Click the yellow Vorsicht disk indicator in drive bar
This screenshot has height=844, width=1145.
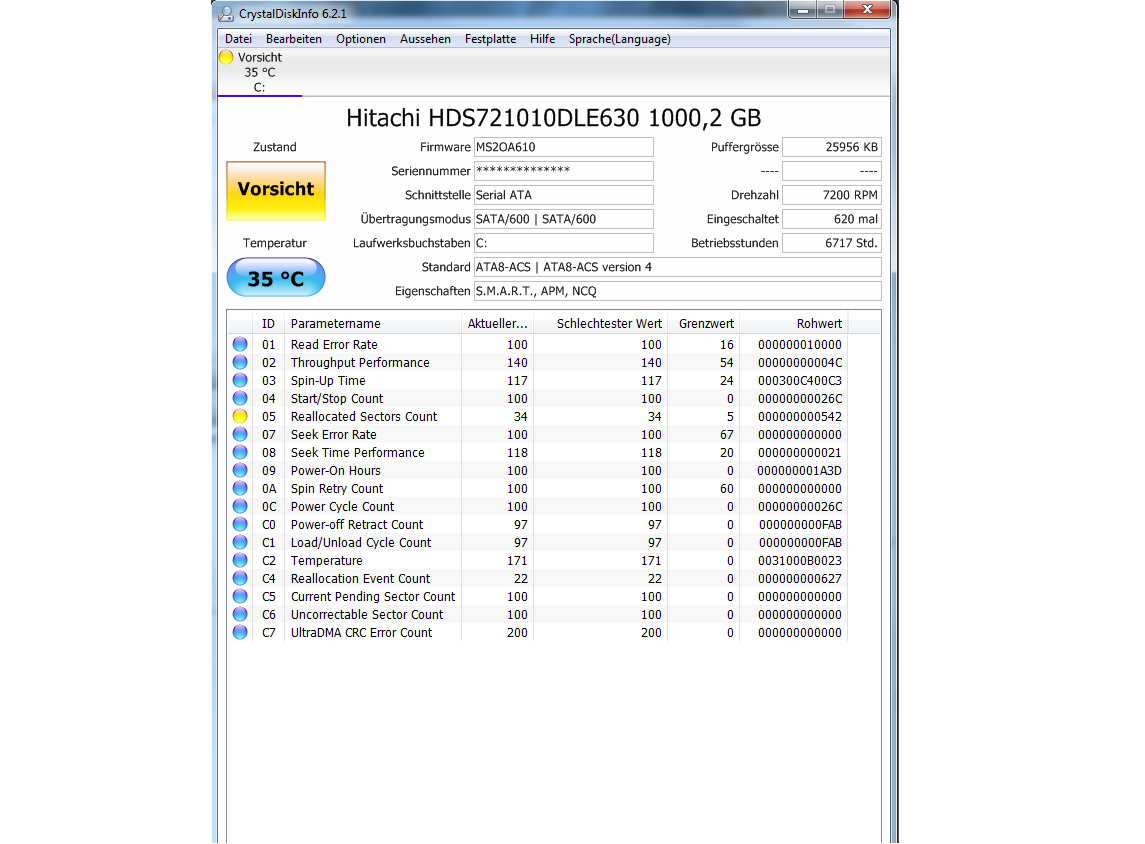[226, 57]
